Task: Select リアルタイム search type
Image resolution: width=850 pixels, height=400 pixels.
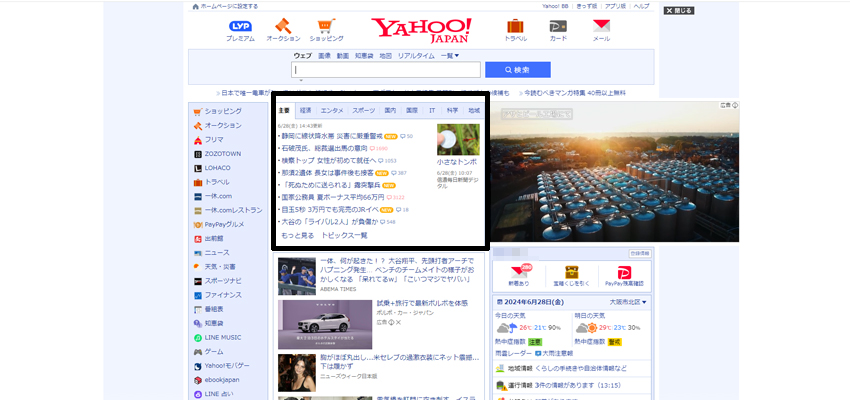Action: [416, 55]
